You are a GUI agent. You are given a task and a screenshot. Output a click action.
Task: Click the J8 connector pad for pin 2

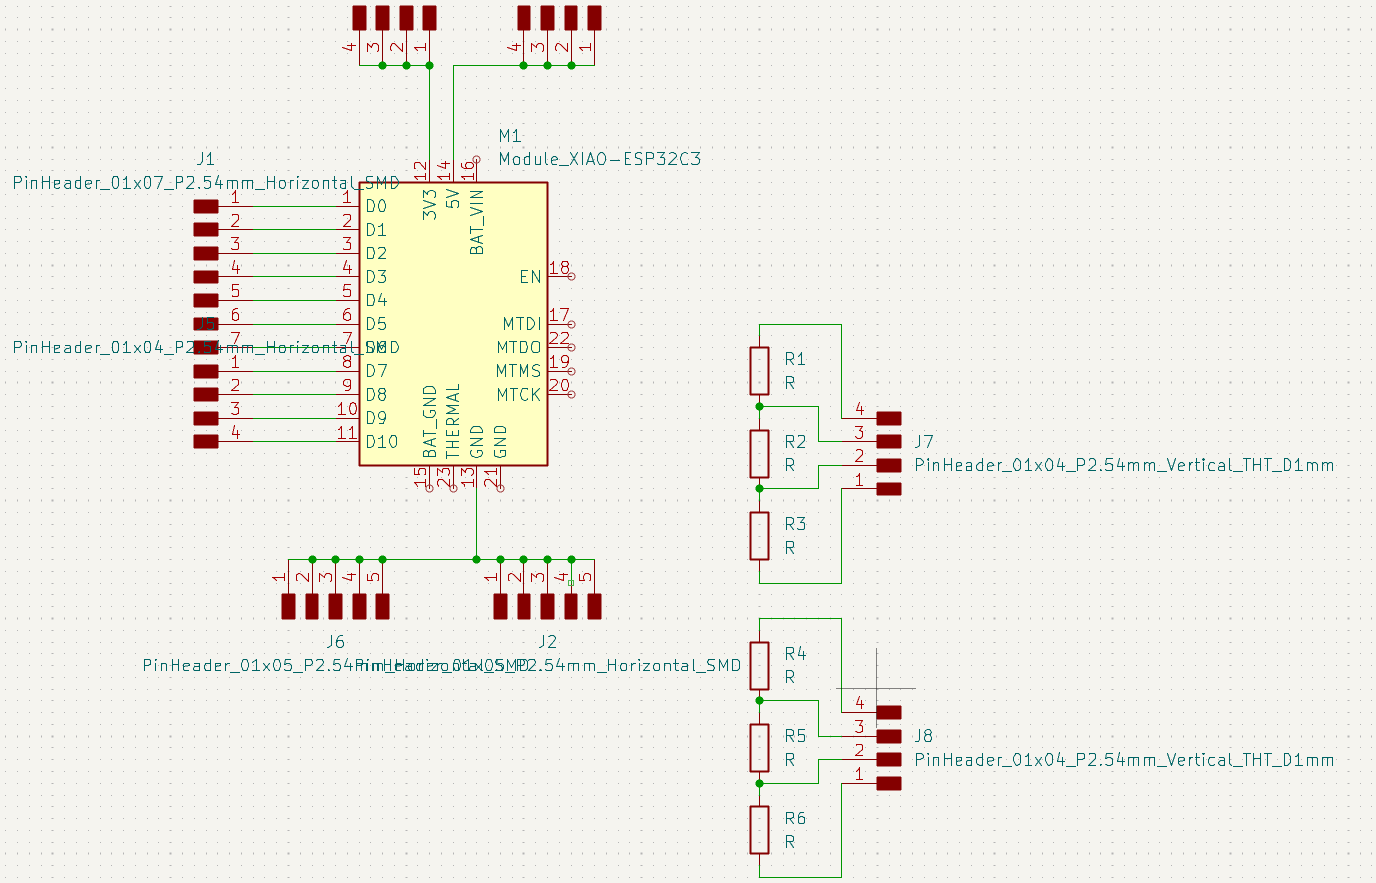click(888, 759)
